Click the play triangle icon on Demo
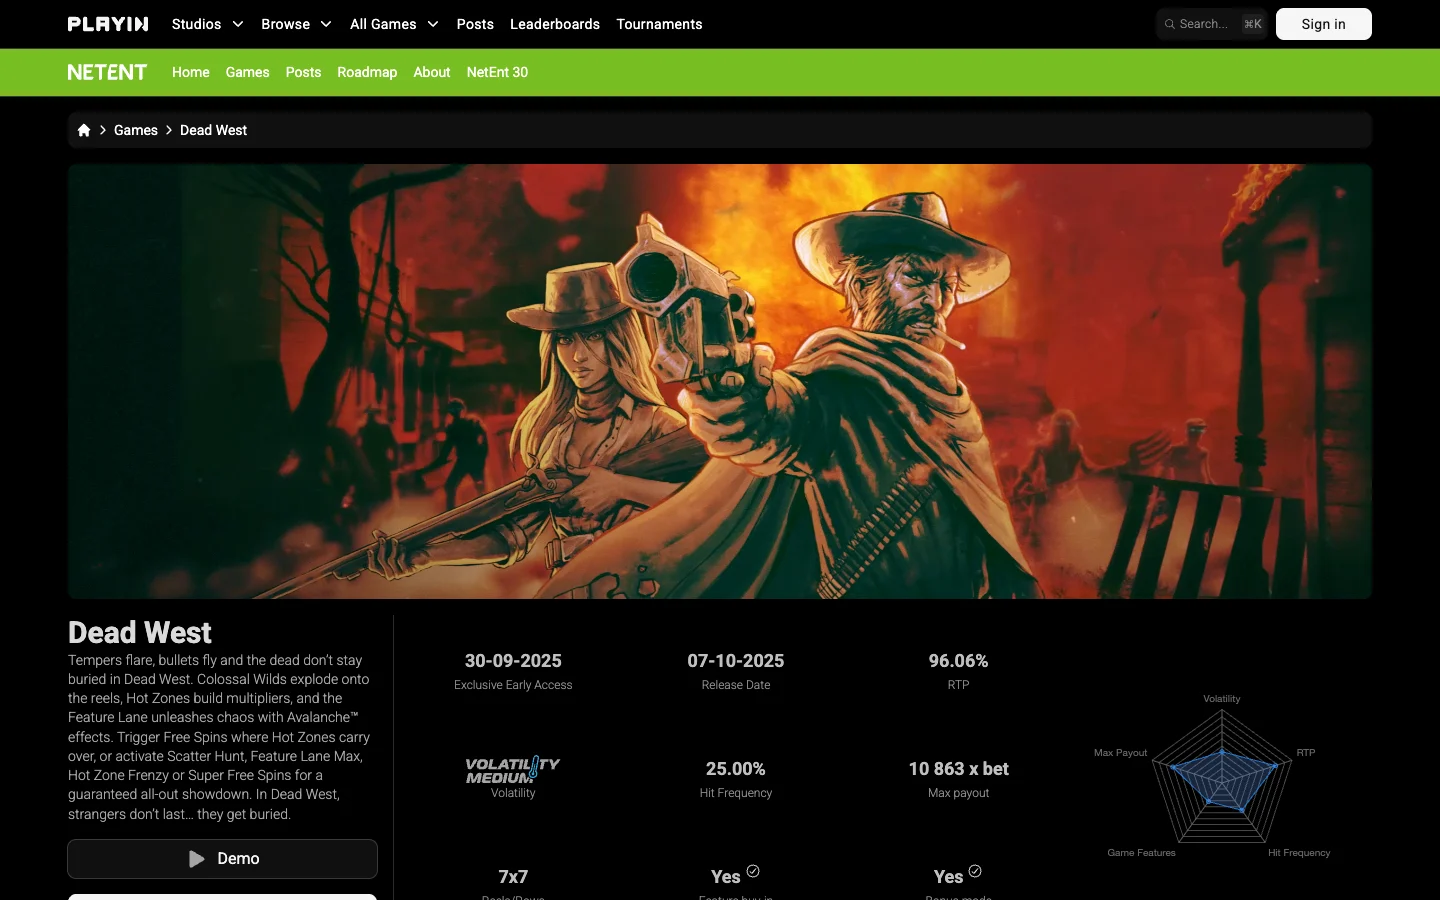 [x=197, y=859]
